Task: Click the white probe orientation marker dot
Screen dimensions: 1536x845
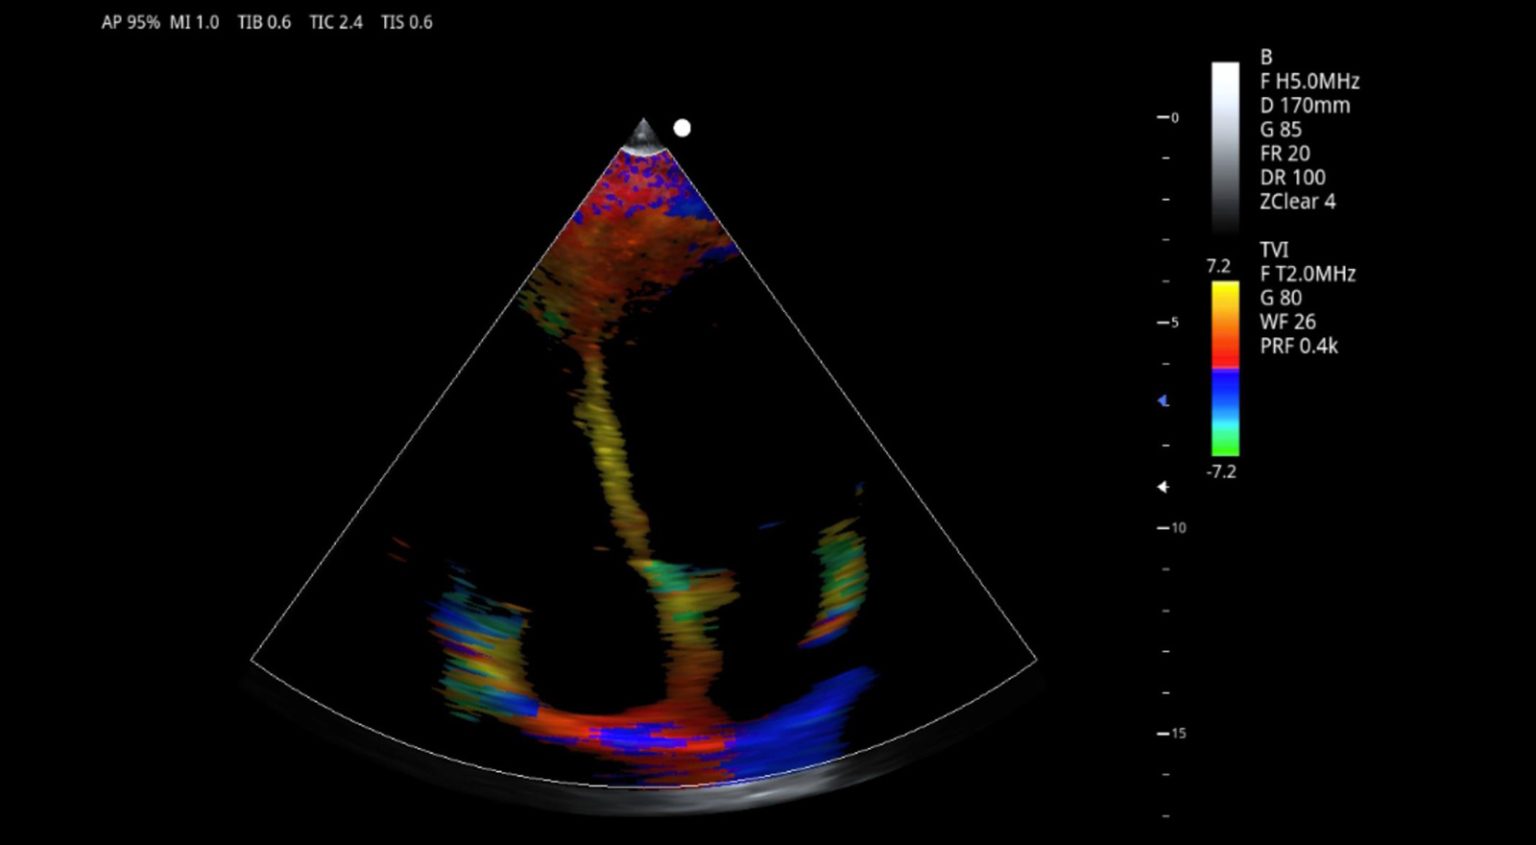Action: pyautogui.click(x=682, y=128)
